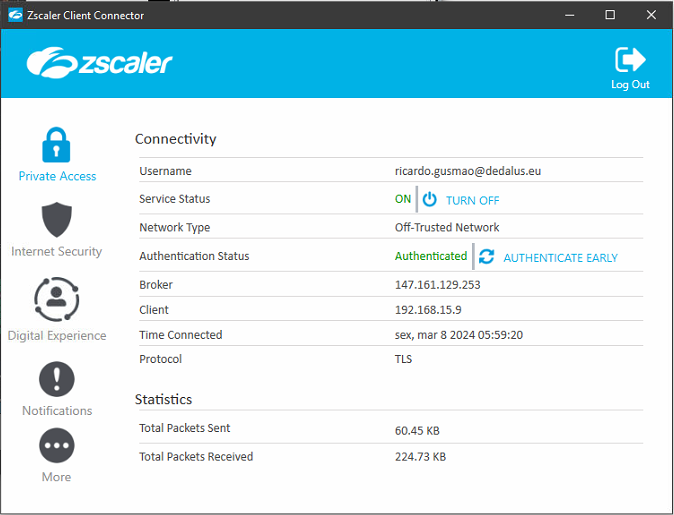Select the Internet Security tab label

click(56, 251)
